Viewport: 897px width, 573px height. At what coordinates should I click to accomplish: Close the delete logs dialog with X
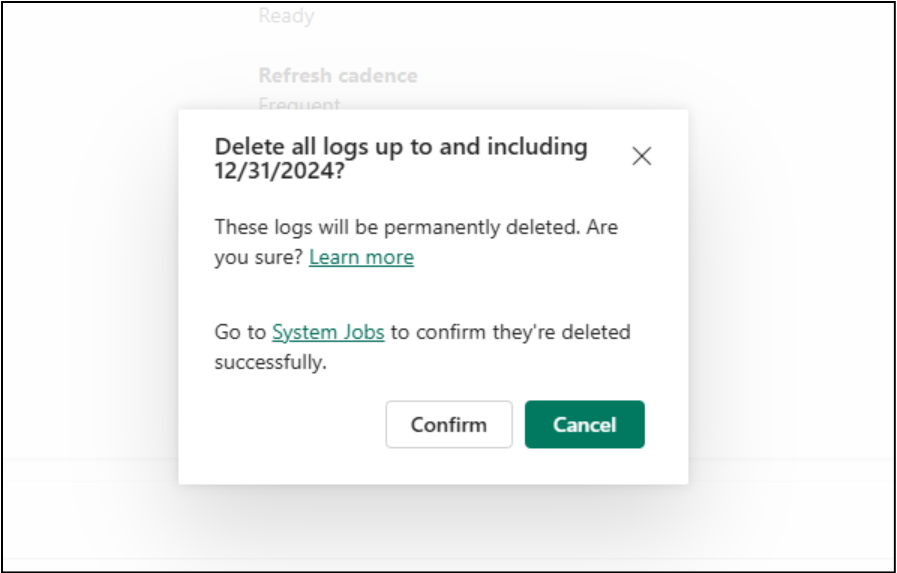click(x=642, y=156)
